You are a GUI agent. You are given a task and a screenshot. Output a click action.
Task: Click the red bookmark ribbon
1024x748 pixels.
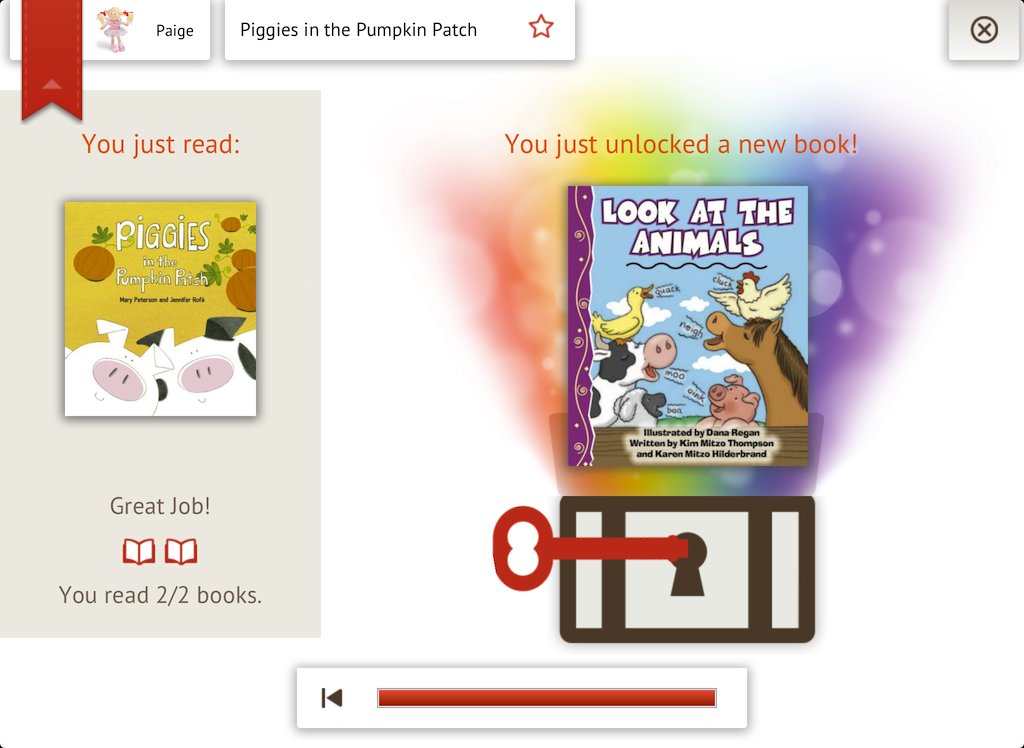tap(52, 60)
